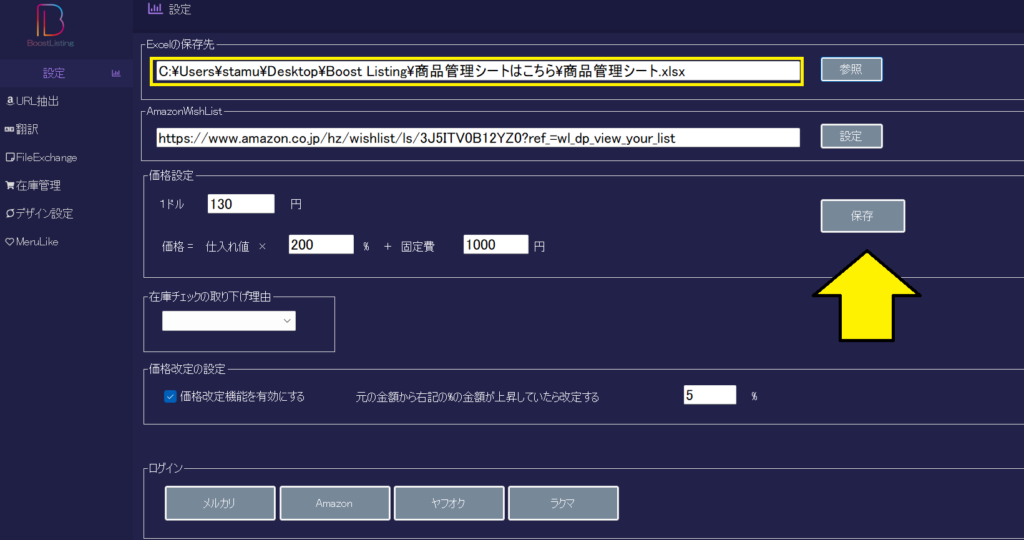The image size is (1024, 540).
Task: Click the ラクマ login button
Action: pyautogui.click(x=563, y=504)
